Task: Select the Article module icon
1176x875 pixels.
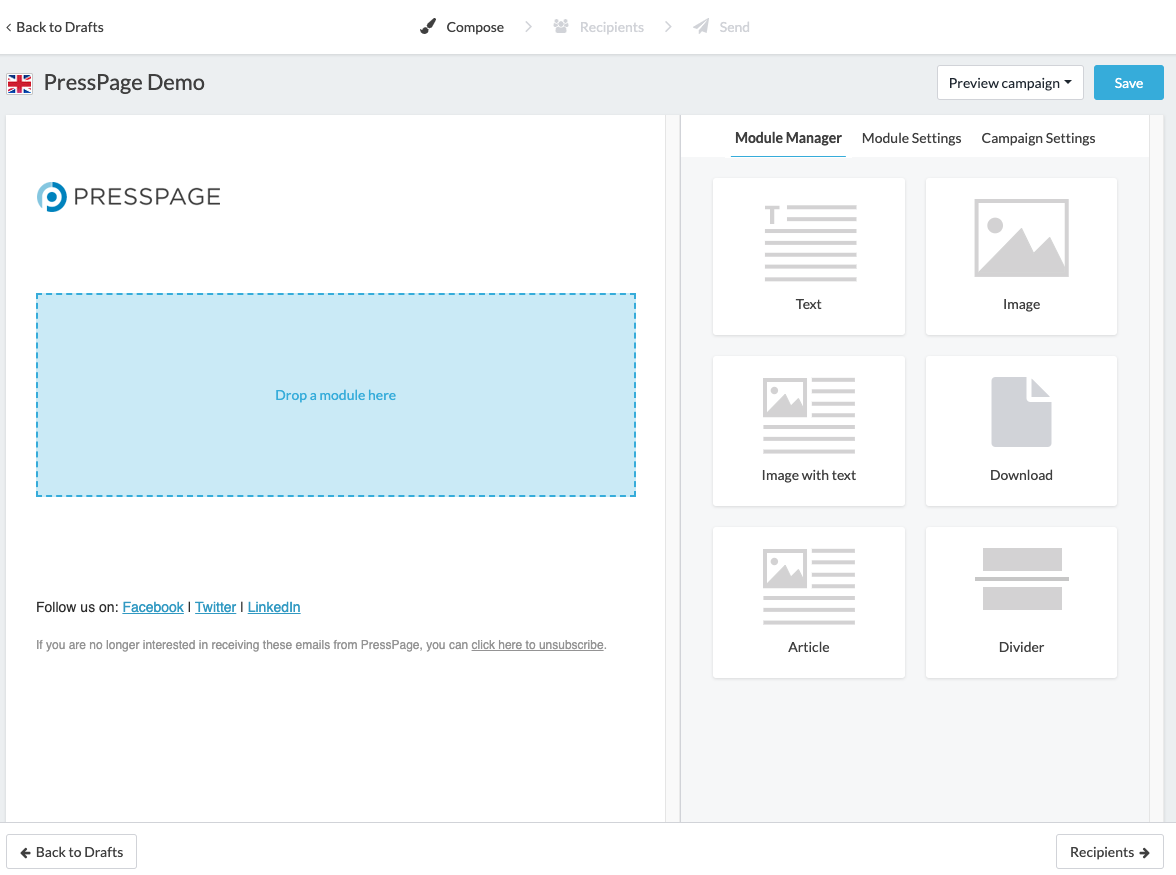Action: tap(808, 586)
